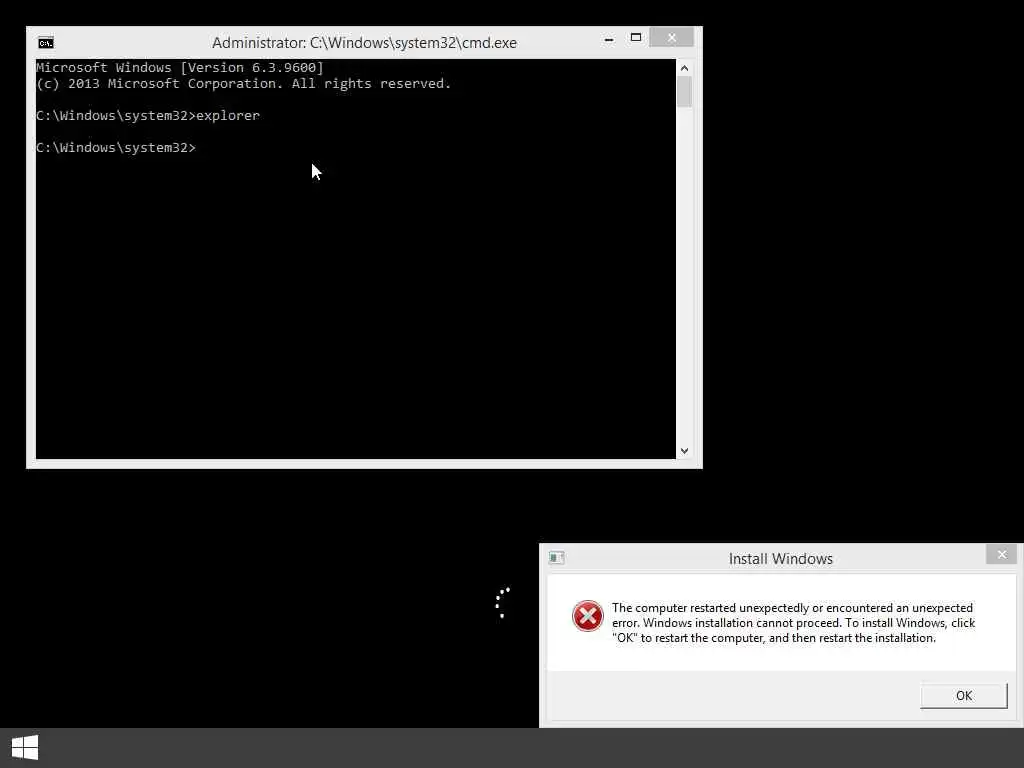
Task: Click the Install Windows dialog title icon
Action: click(x=556, y=558)
